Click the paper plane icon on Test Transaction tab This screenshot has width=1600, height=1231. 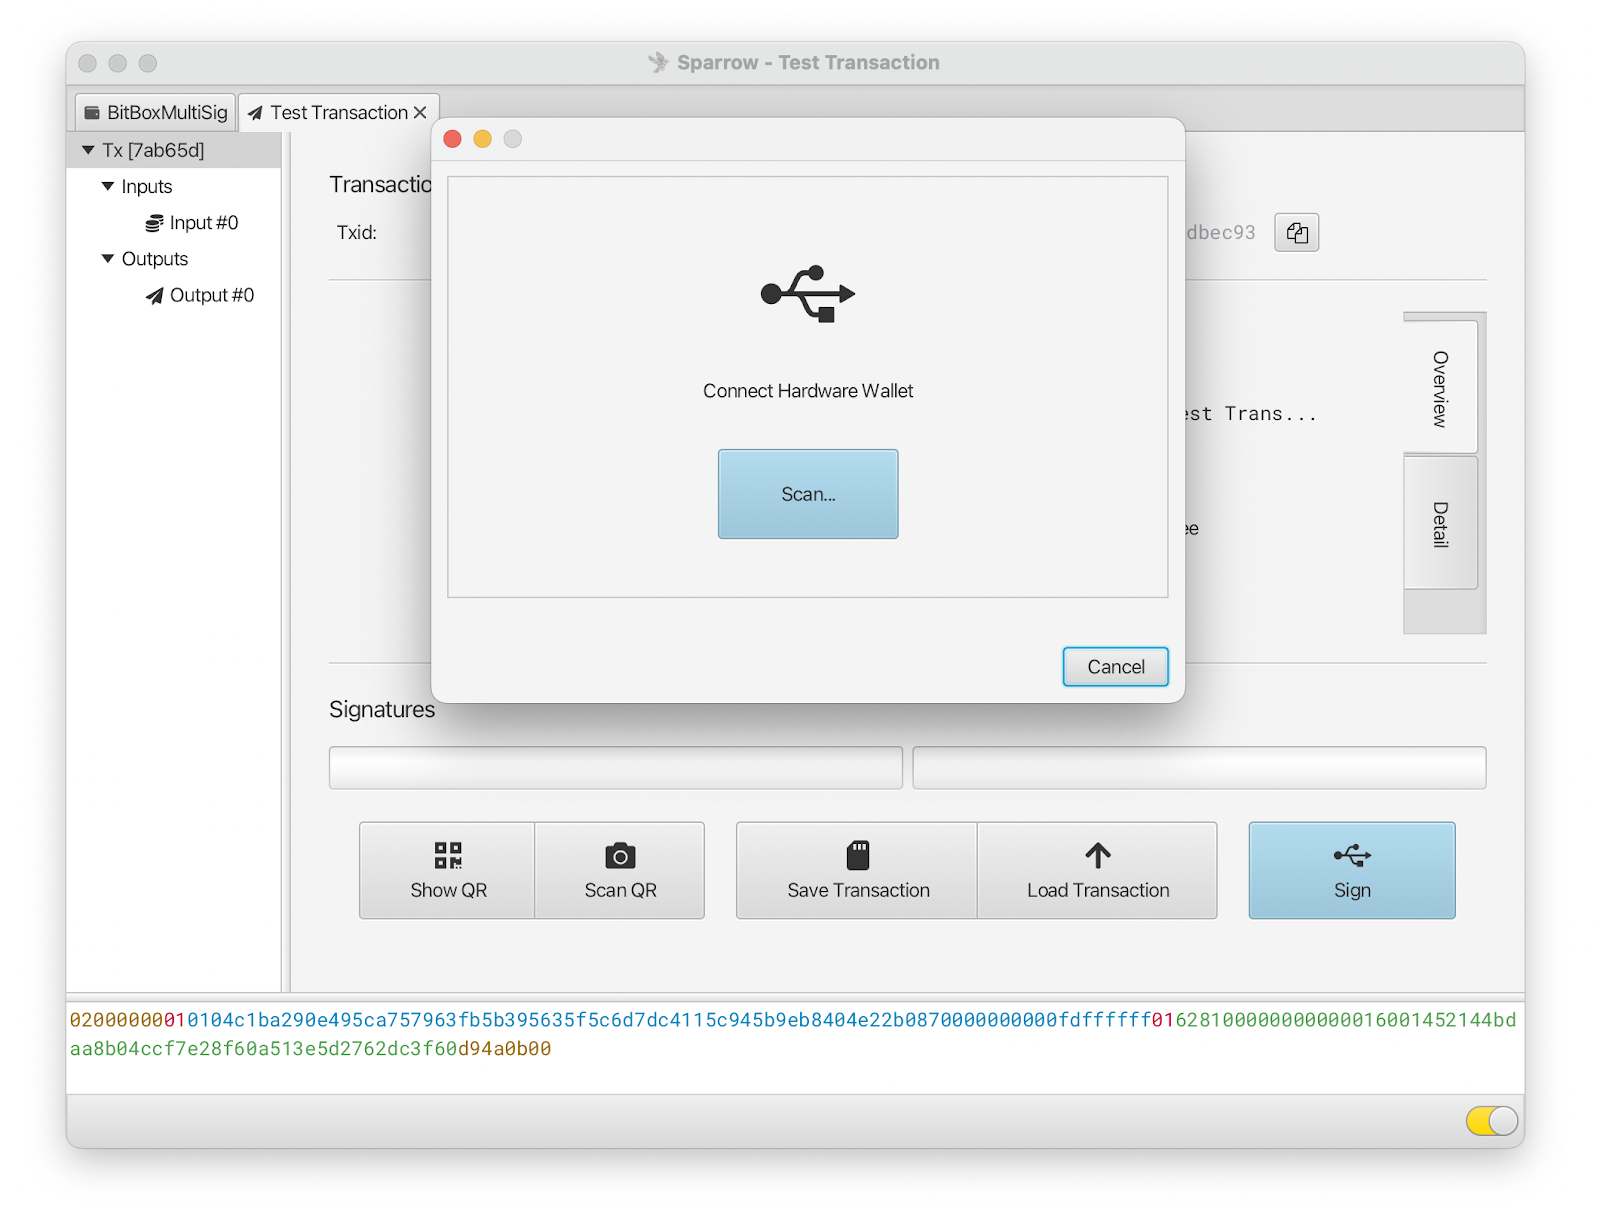(255, 113)
